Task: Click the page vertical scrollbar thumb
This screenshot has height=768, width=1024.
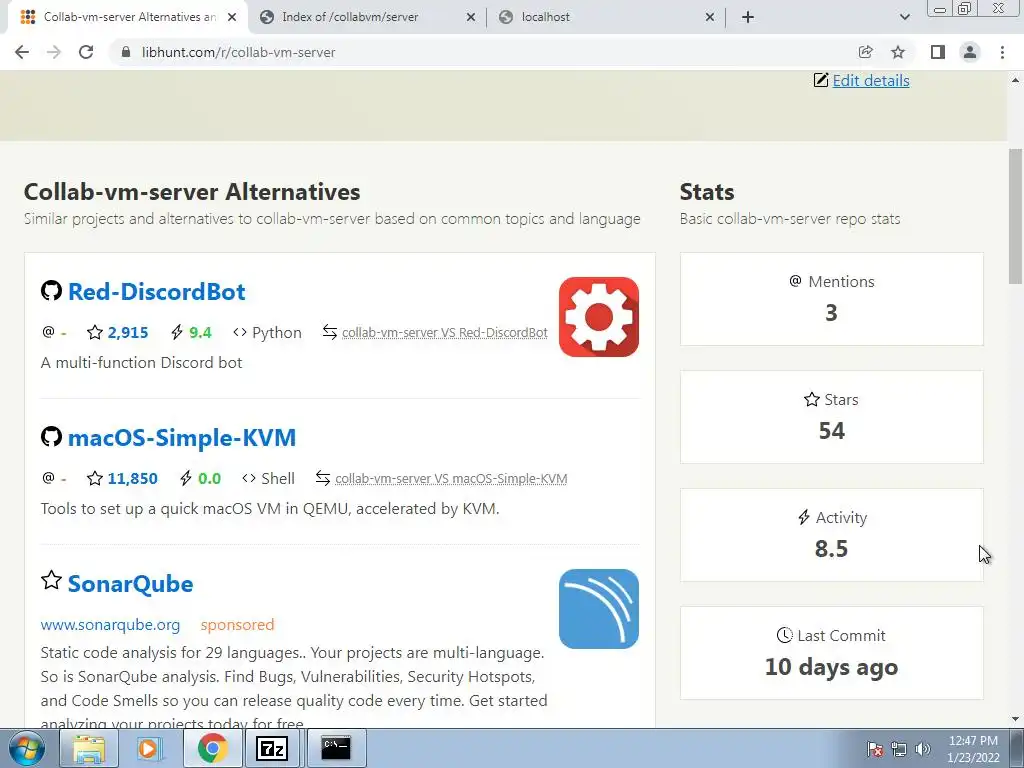Action: [x=1015, y=216]
